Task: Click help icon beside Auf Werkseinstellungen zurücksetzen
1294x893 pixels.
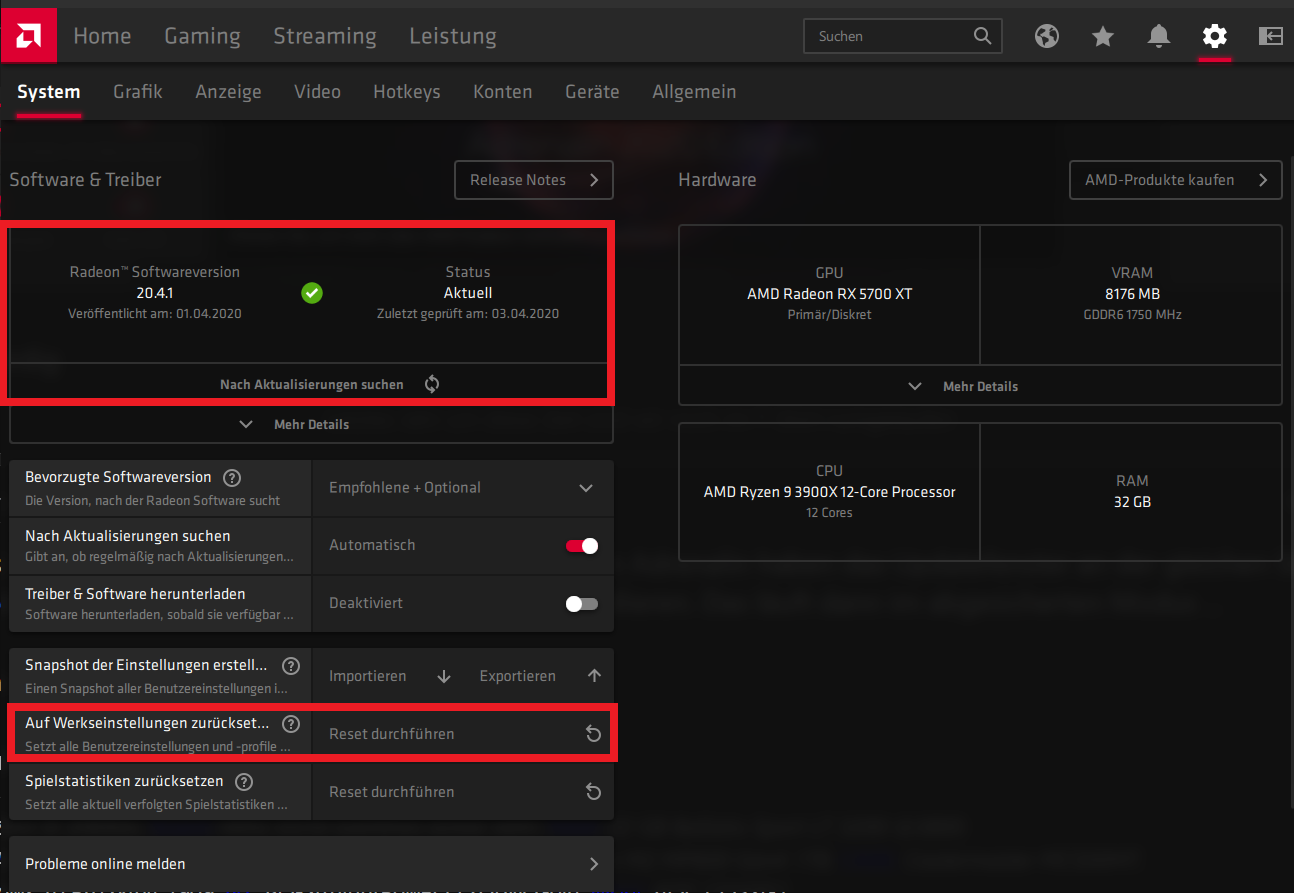Action: click(x=291, y=723)
